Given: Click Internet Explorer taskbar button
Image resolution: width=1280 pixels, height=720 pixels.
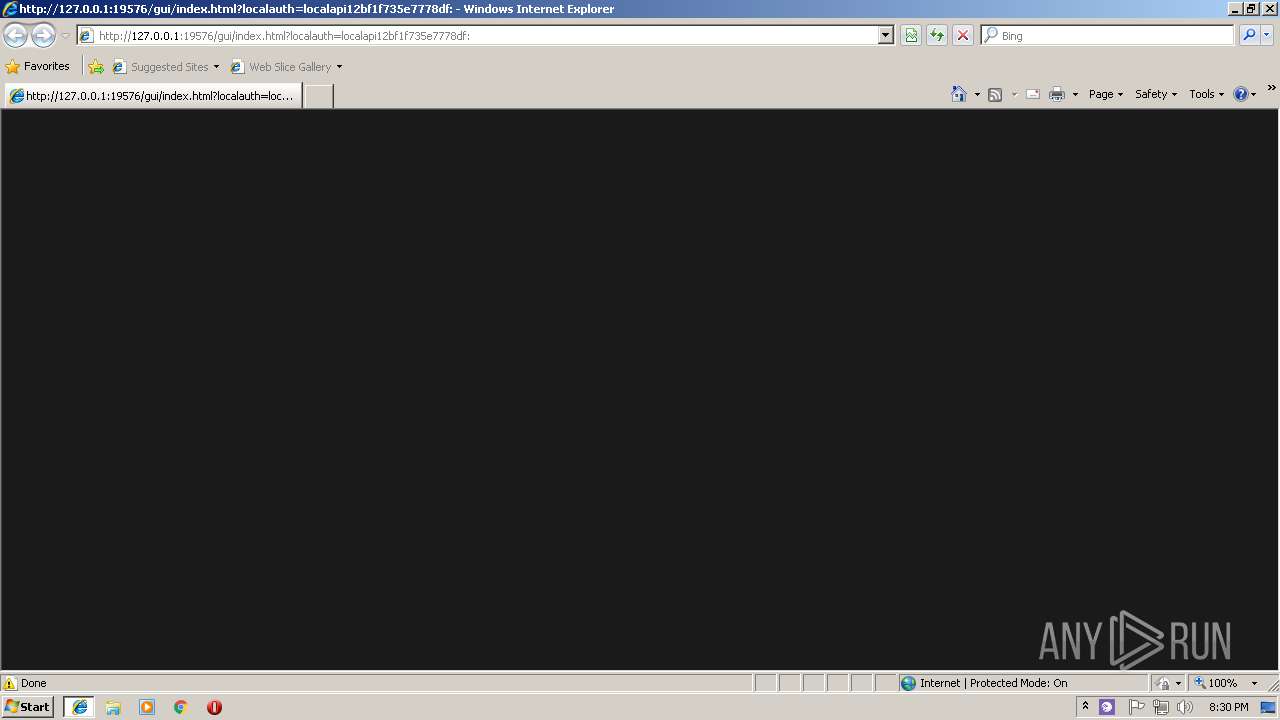Looking at the screenshot, I should [79, 707].
